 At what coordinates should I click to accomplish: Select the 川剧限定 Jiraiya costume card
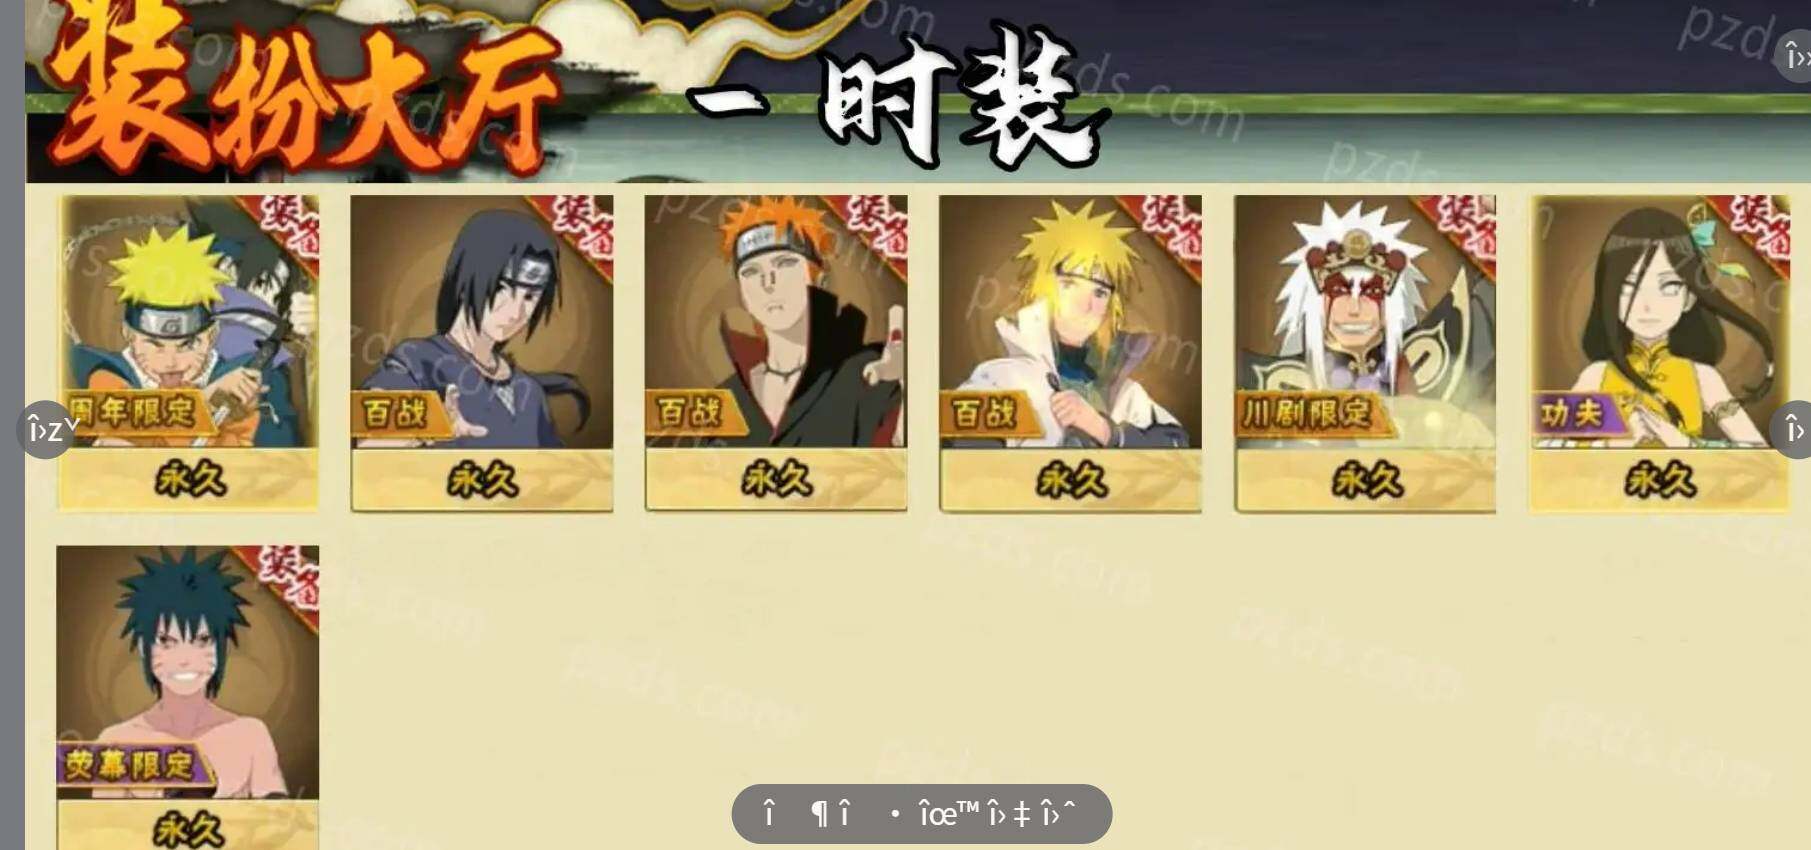(1365, 352)
